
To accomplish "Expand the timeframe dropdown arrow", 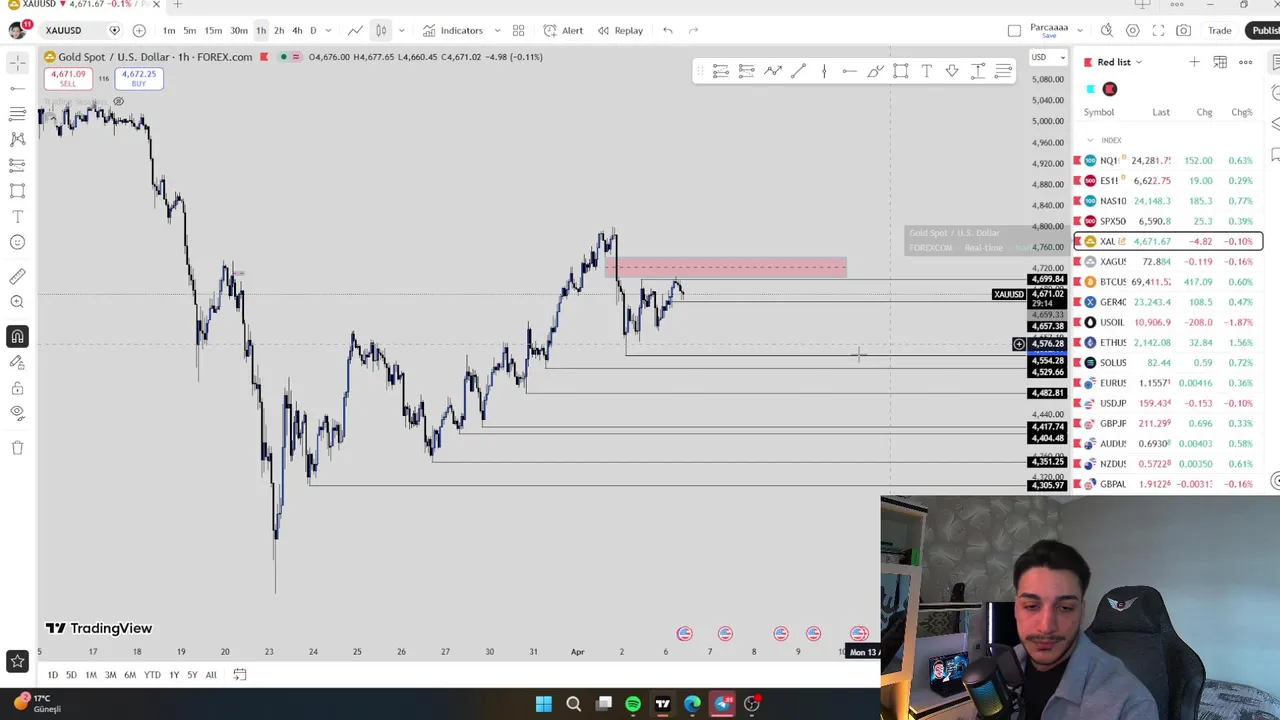I will 328,30.
